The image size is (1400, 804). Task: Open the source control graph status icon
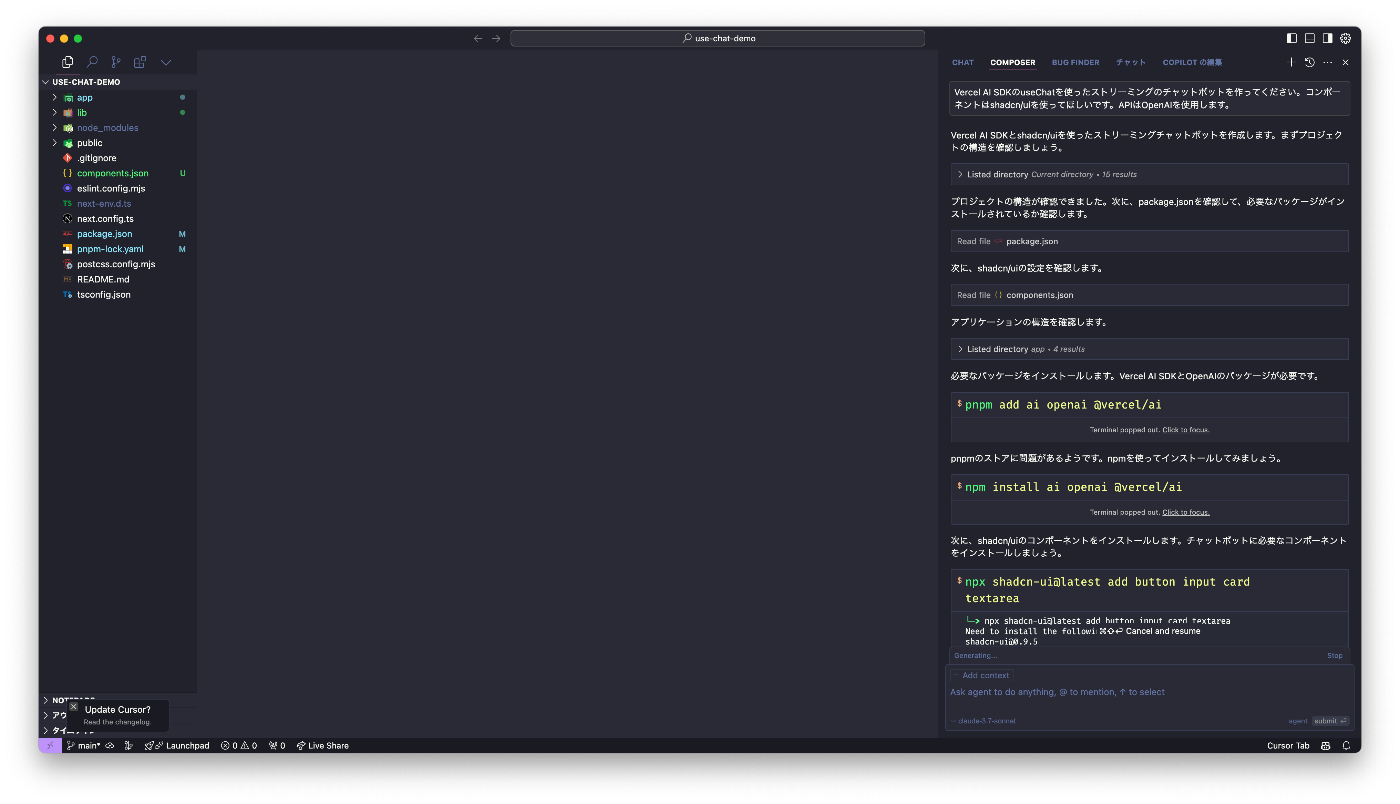point(129,746)
